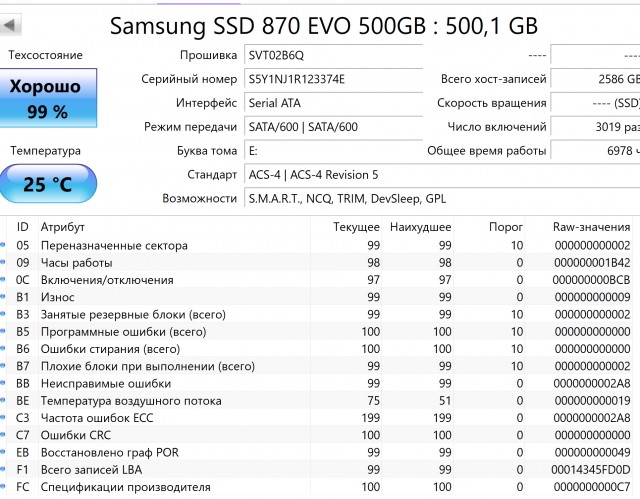The width and height of the screenshot is (640, 499).
Task: Click the status dot for attribute BE
Action: (3, 401)
